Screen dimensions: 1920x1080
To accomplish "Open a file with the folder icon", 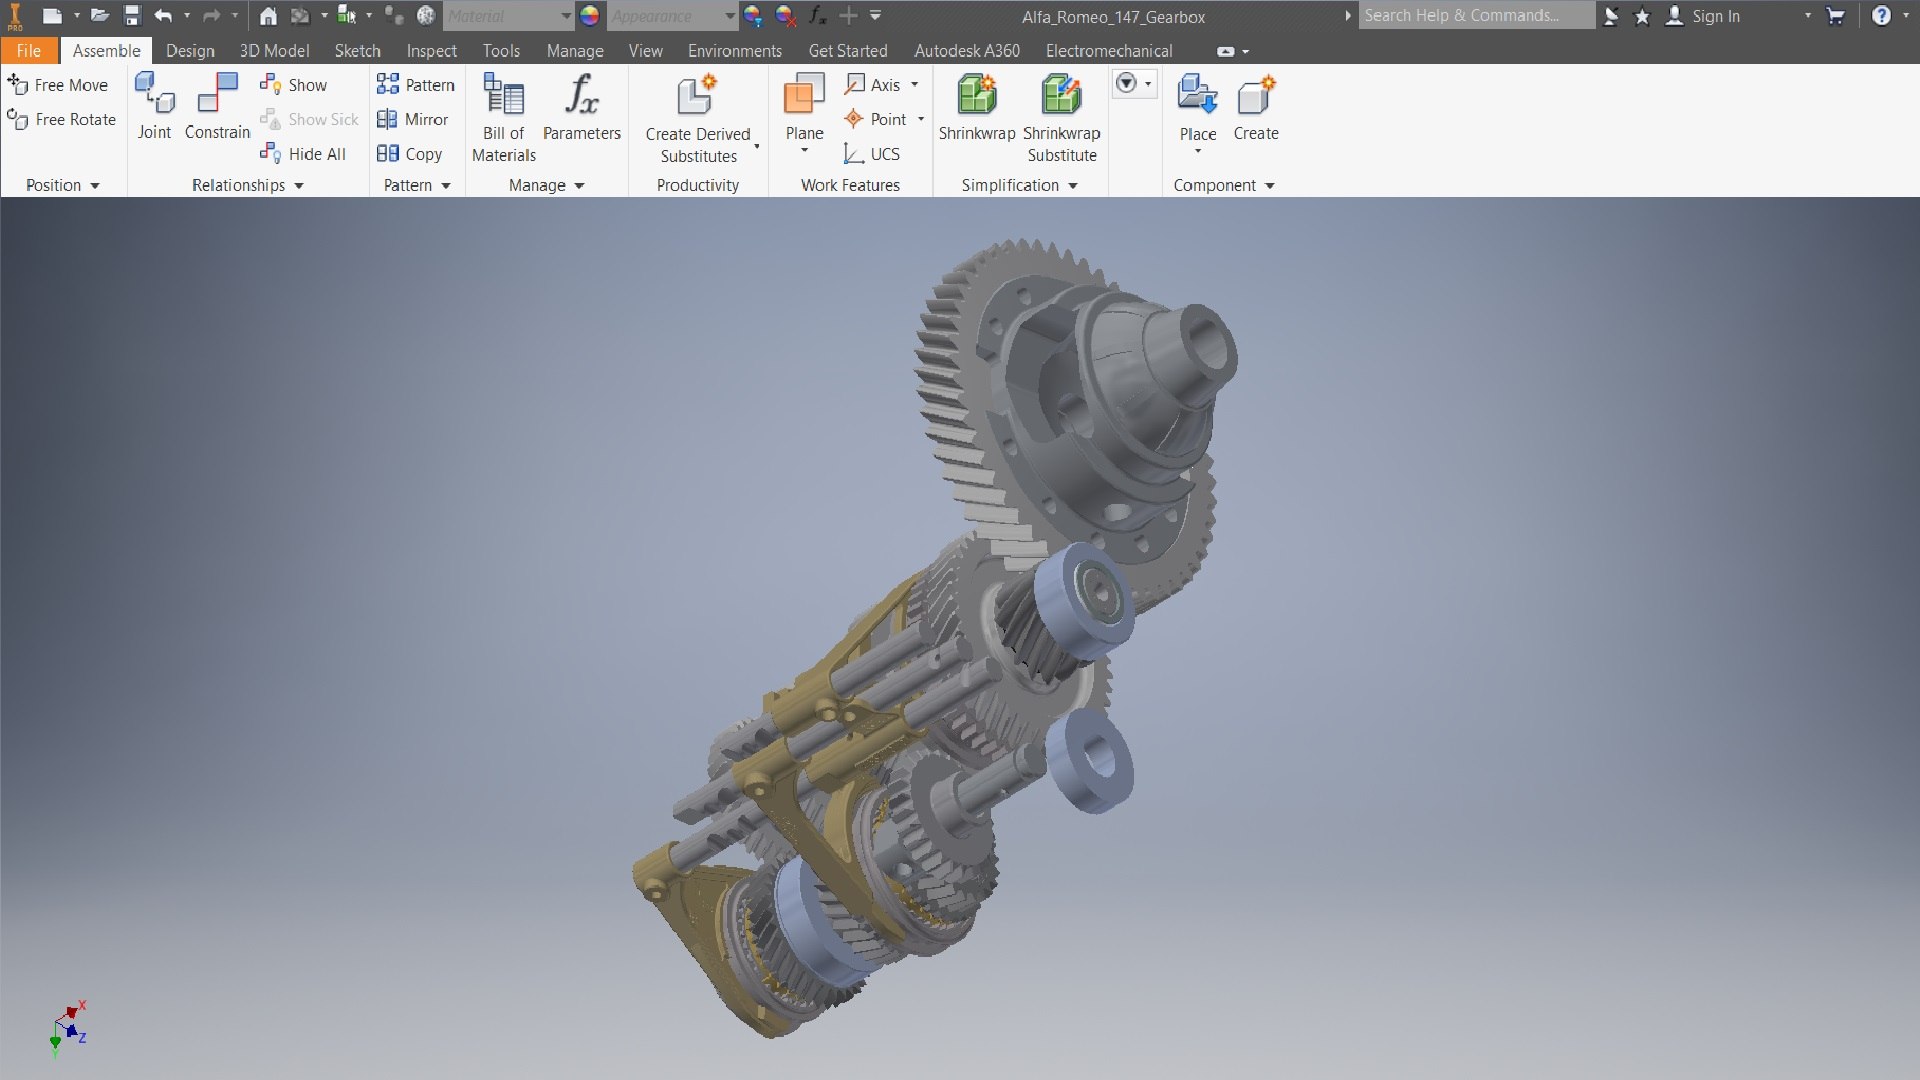I will 99,16.
